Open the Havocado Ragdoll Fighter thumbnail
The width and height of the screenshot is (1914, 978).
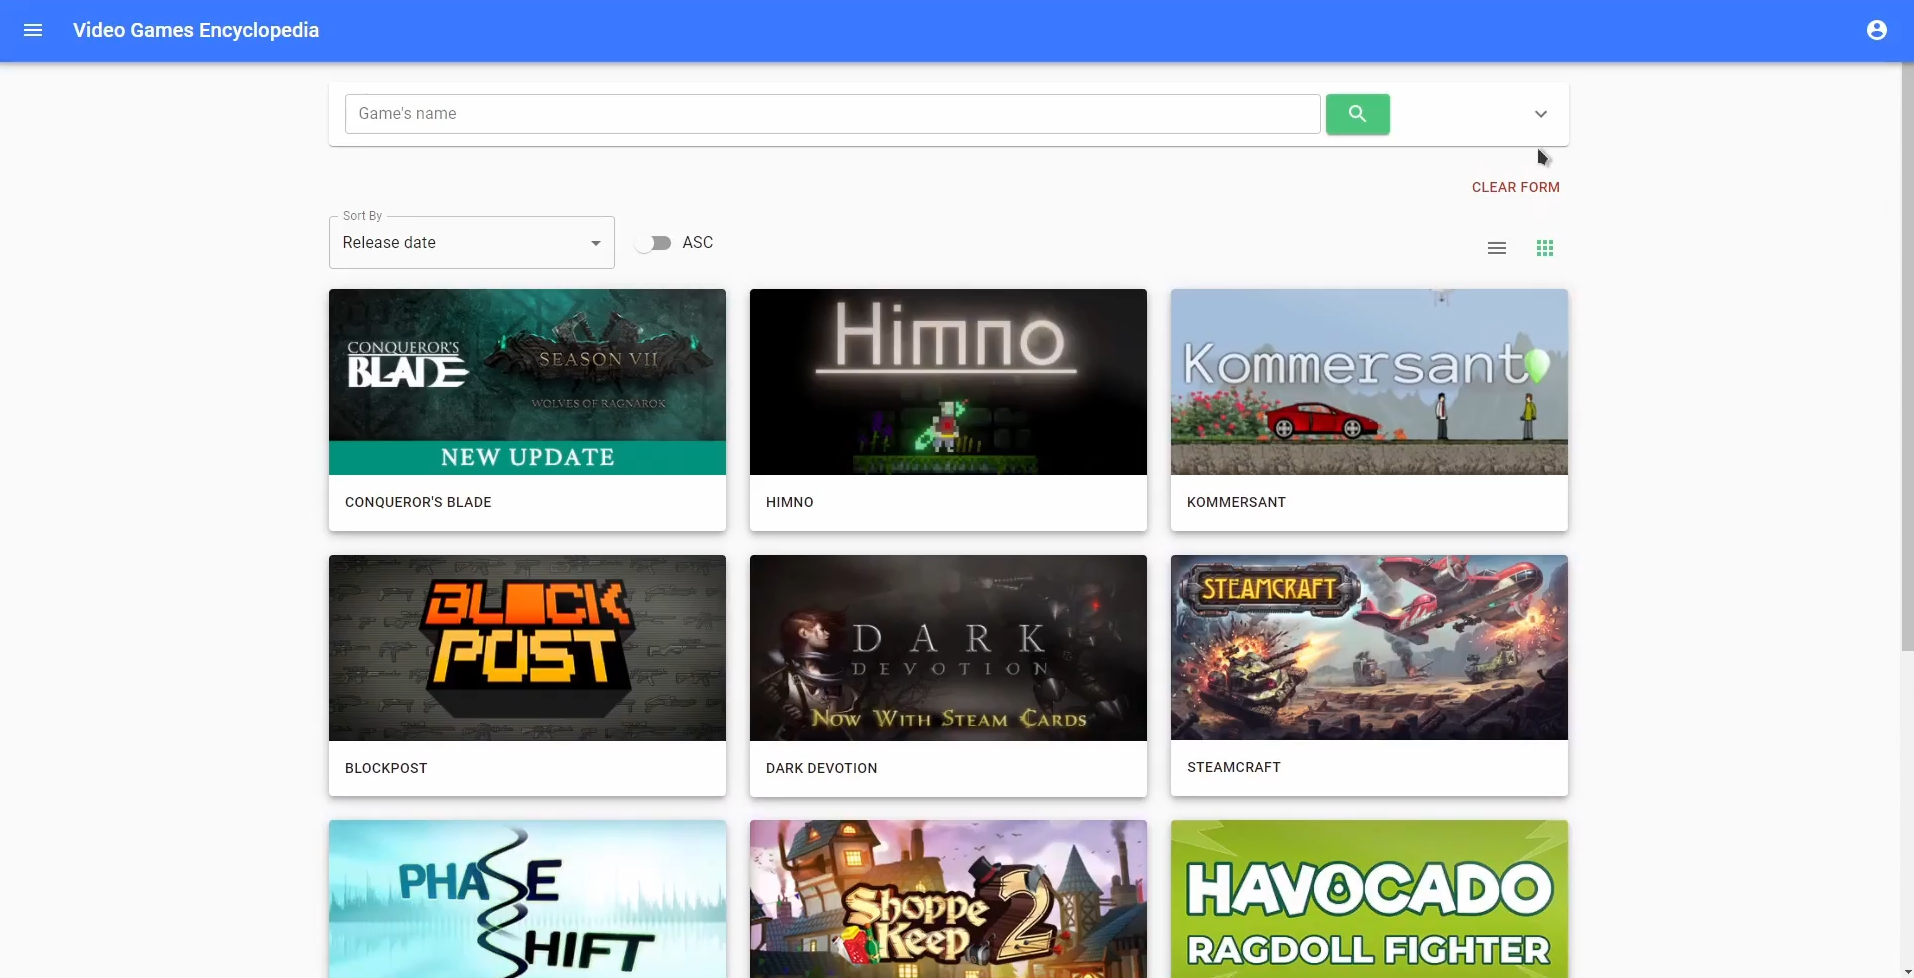point(1369,899)
